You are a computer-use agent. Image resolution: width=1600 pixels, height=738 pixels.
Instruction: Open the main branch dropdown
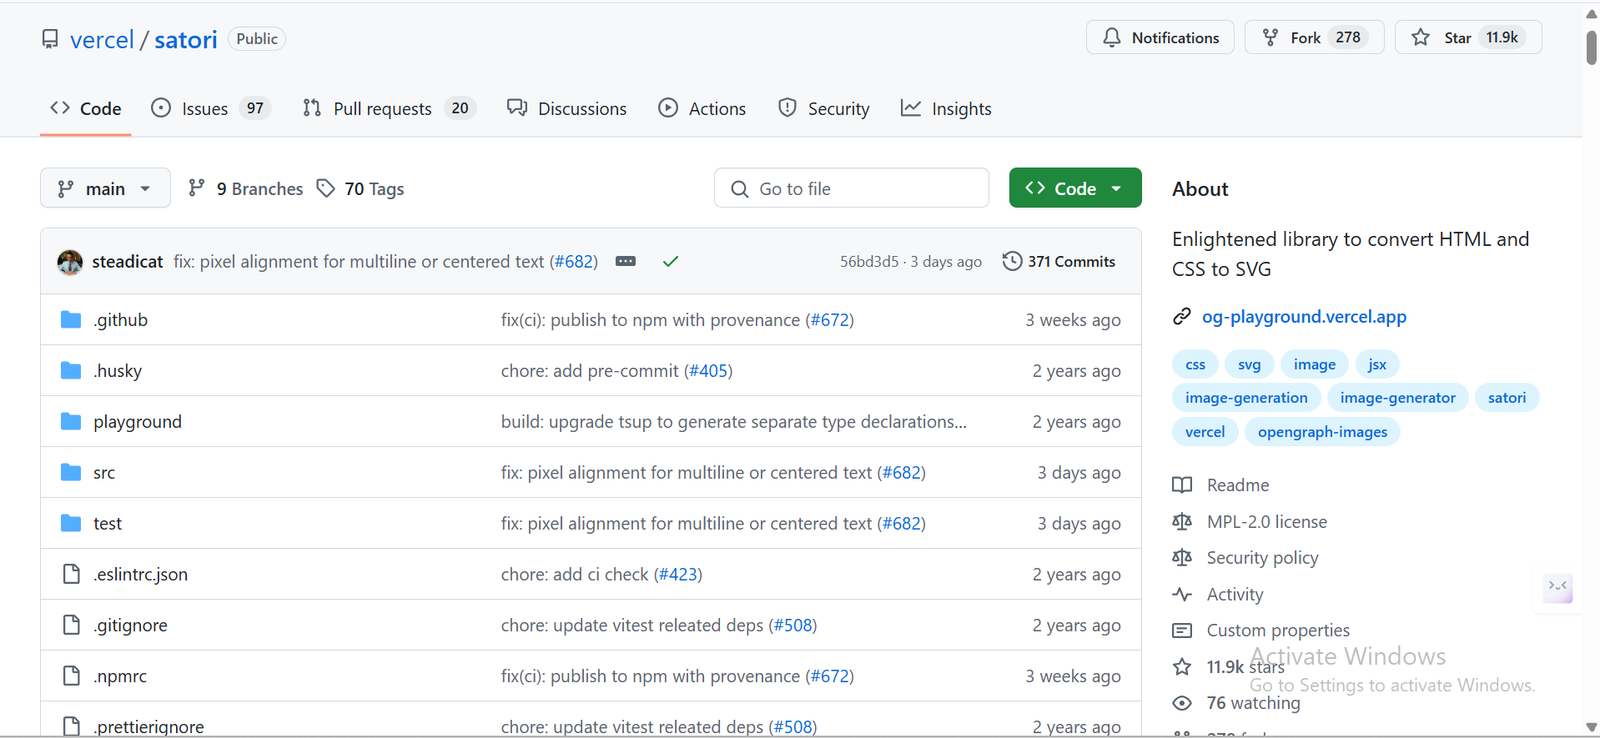105,188
